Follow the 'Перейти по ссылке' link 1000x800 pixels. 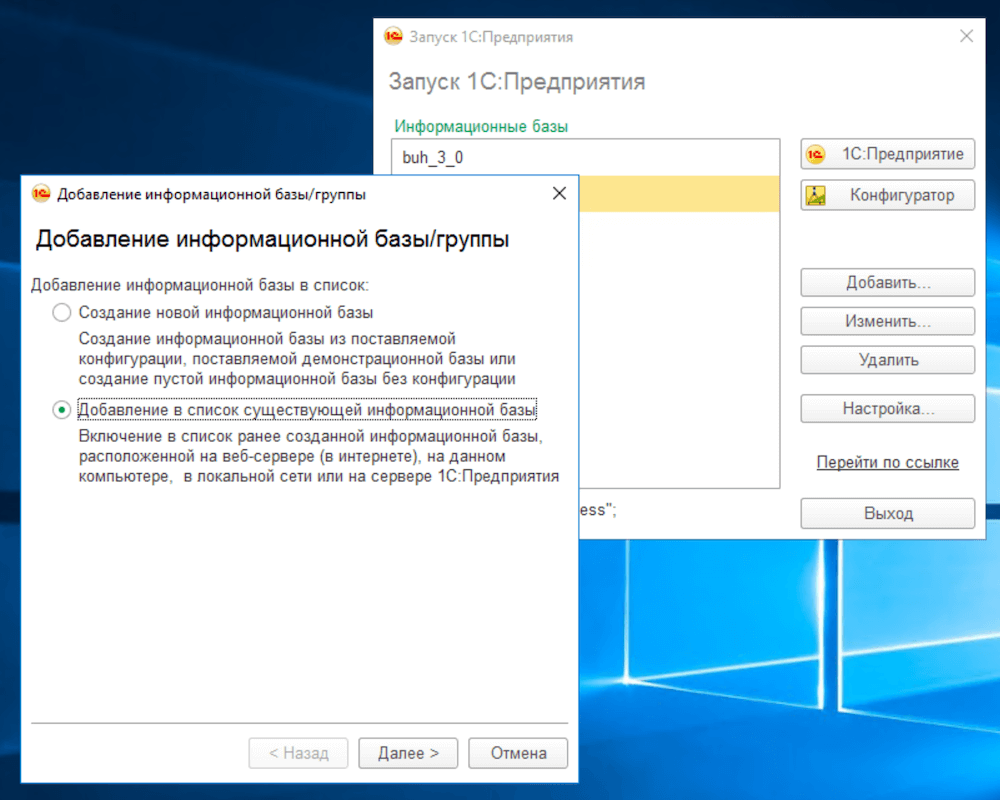click(888, 463)
